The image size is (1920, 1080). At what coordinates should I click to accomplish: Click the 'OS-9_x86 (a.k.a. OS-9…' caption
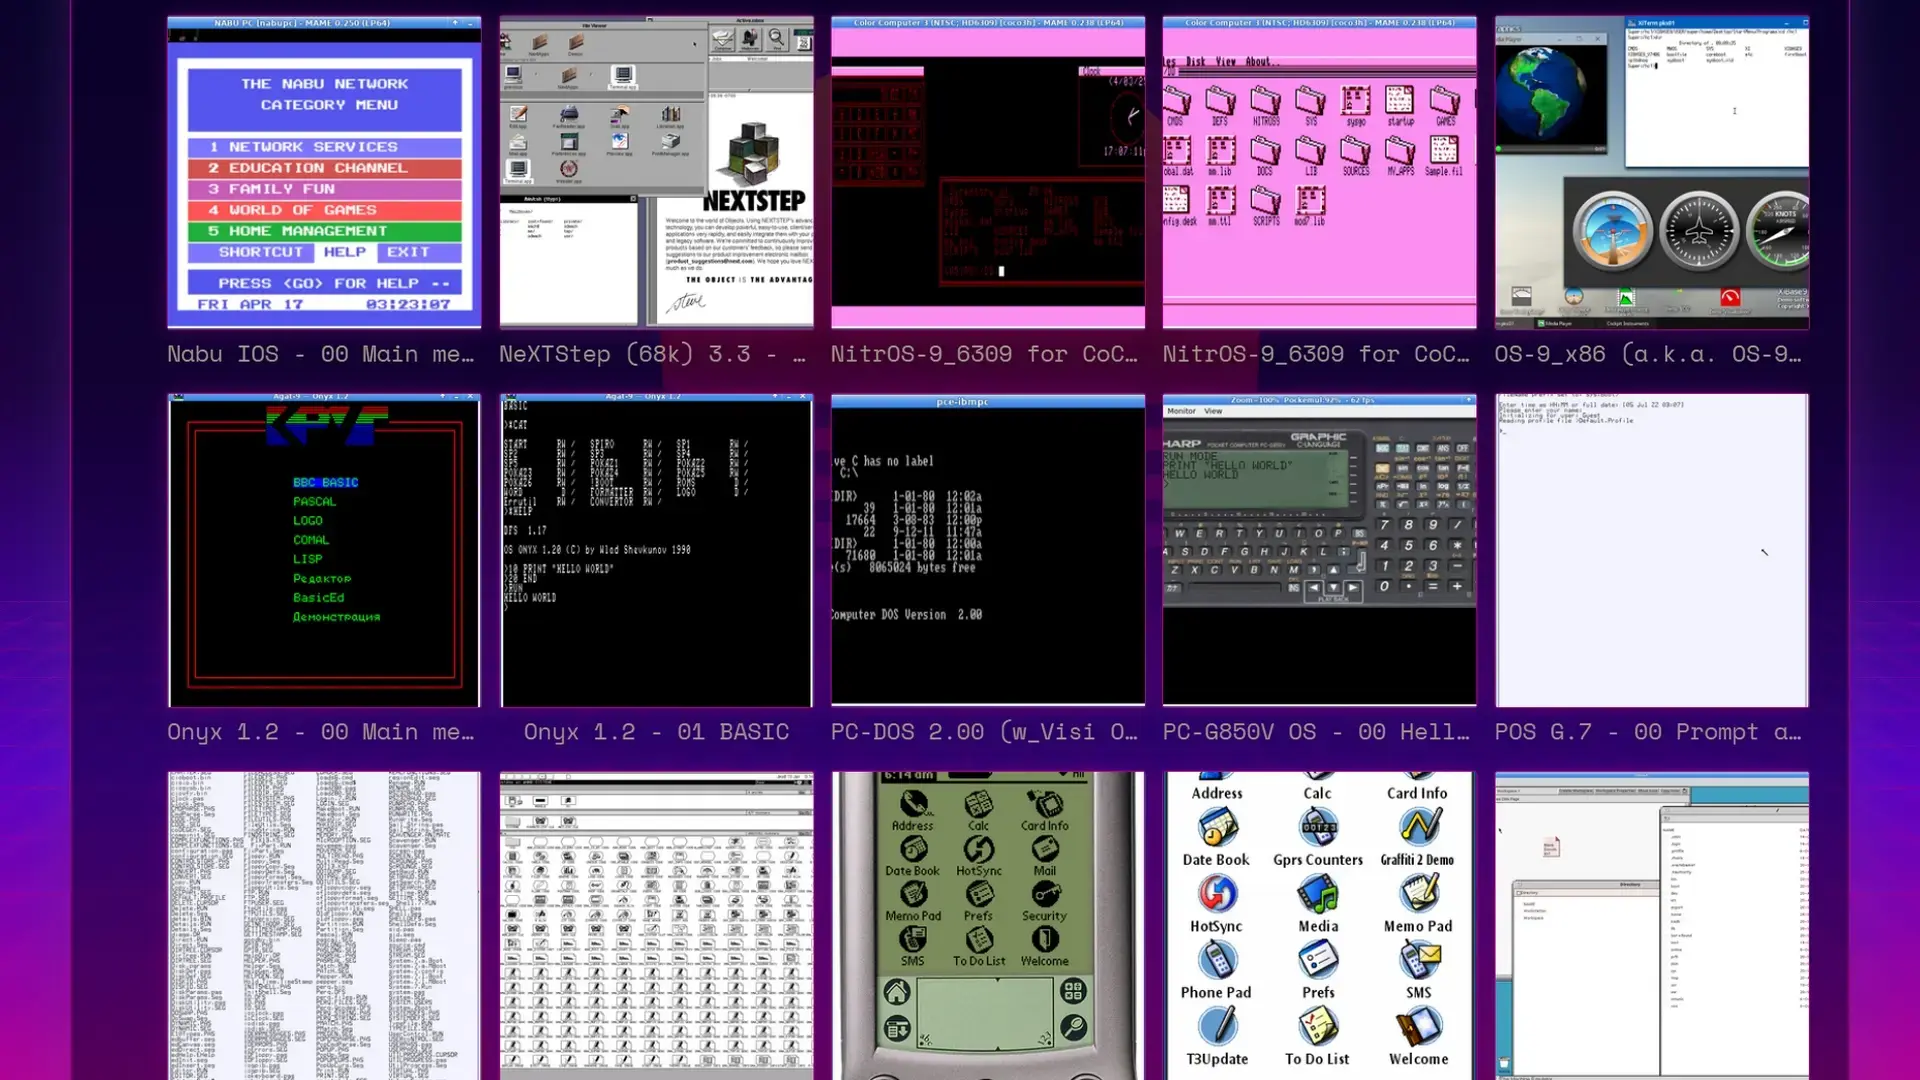pyautogui.click(x=1648, y=354)
